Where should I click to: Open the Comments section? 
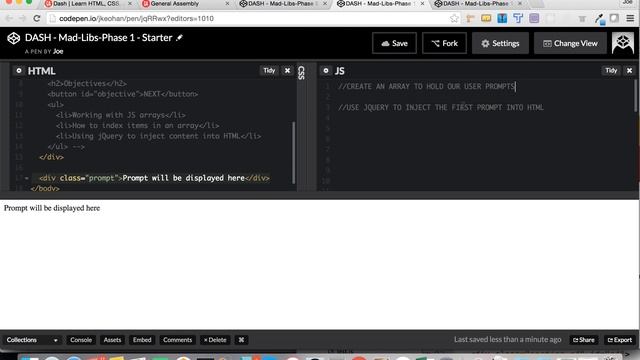click(177, 340)
